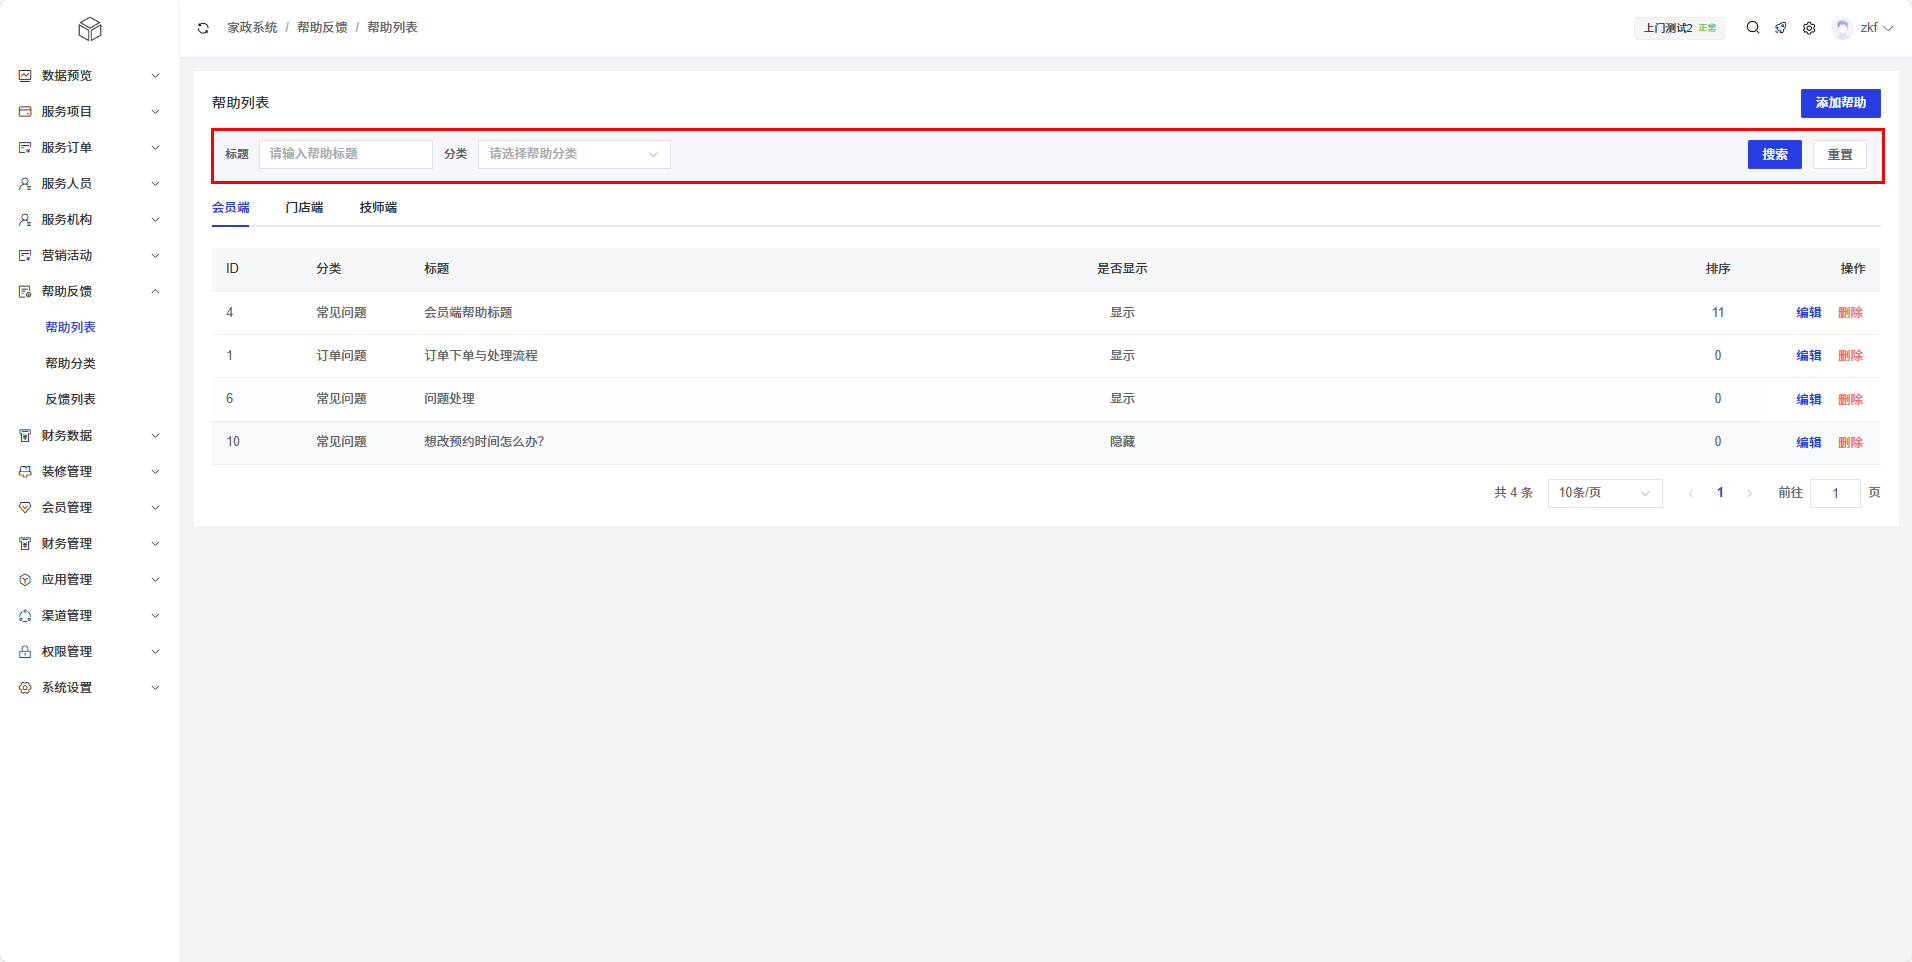This screenshot has width=1912, height=962.
Task: Click the 添加帮助 button
Action: coord(1841,103)
